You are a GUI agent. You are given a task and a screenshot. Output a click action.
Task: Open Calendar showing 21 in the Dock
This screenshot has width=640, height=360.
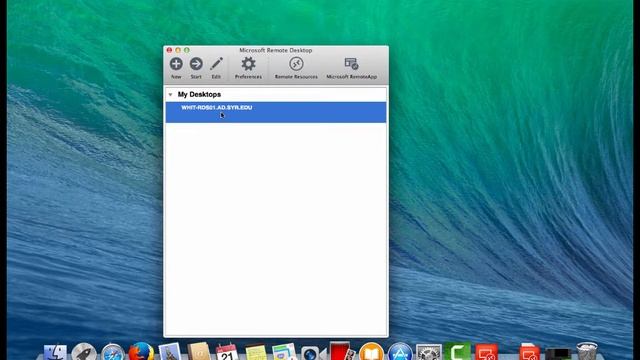pyautogui.click(x=227, y=352)
